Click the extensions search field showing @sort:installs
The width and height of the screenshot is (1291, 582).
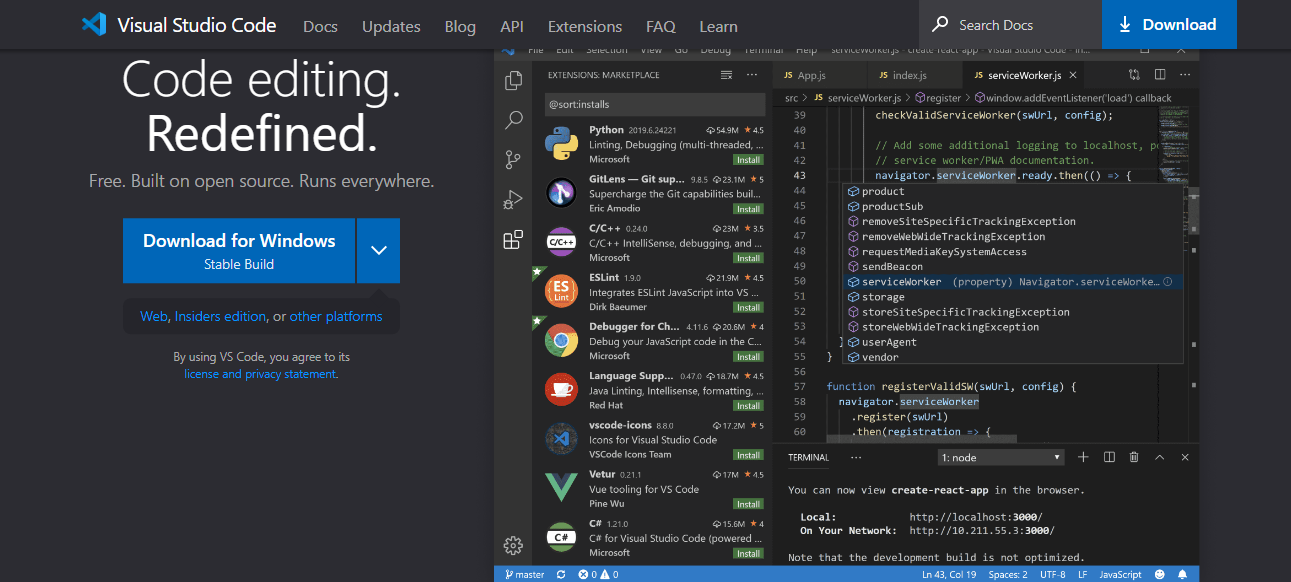(x=655, y=104)
